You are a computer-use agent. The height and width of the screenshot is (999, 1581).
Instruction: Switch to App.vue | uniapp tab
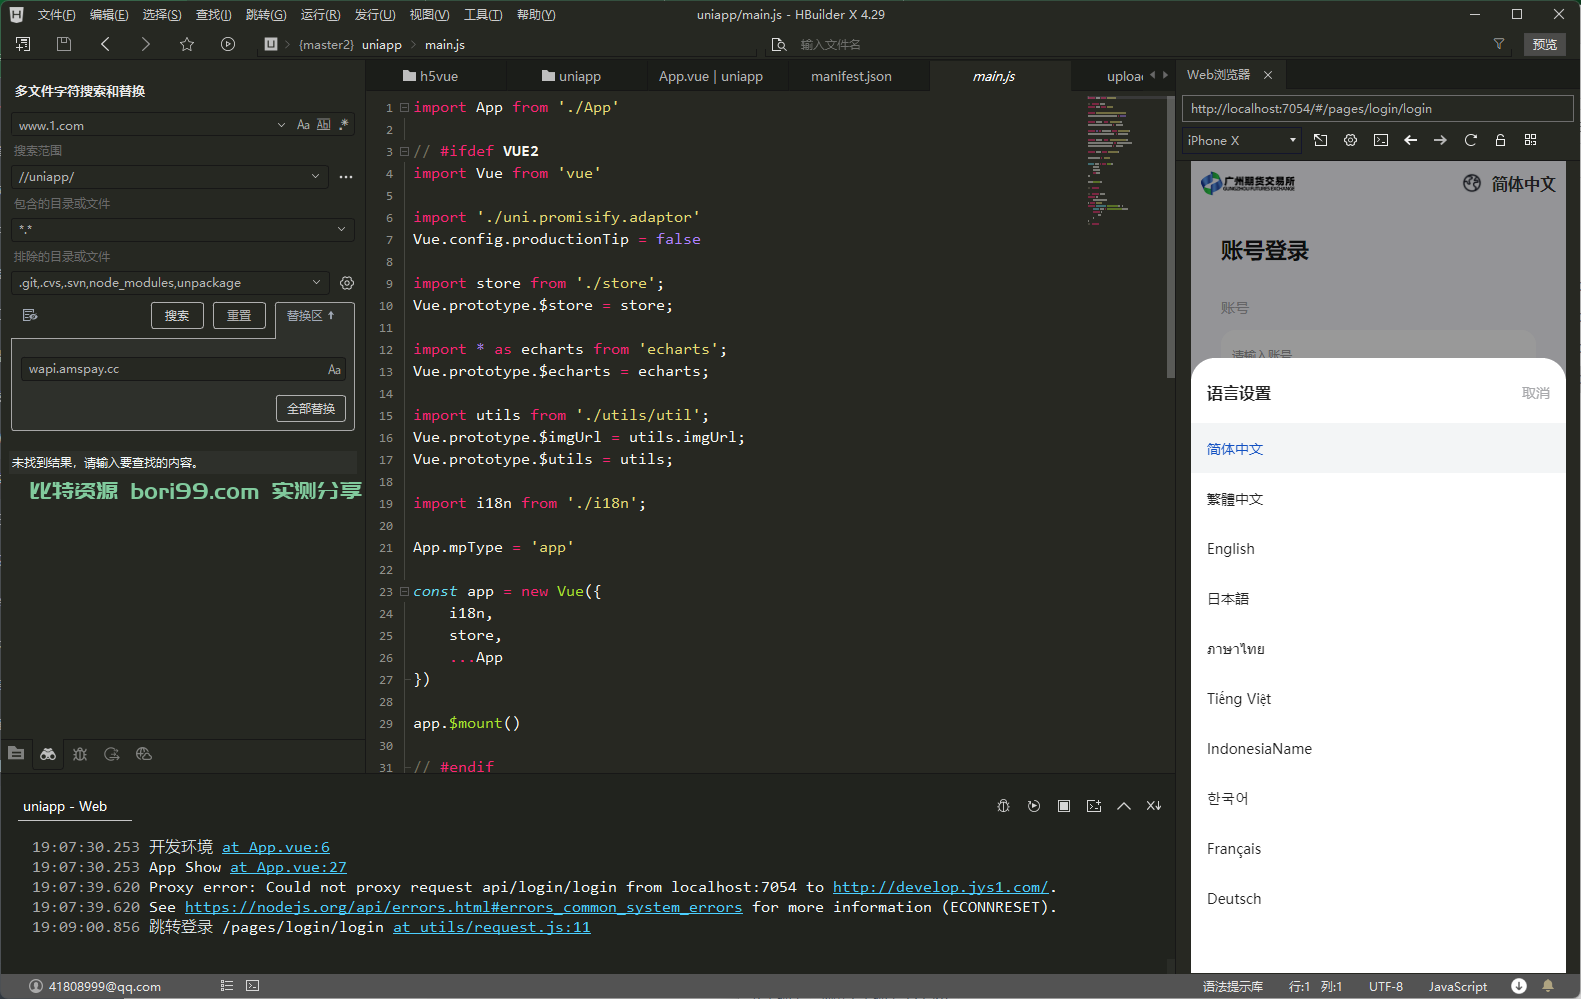coord(711,76)
